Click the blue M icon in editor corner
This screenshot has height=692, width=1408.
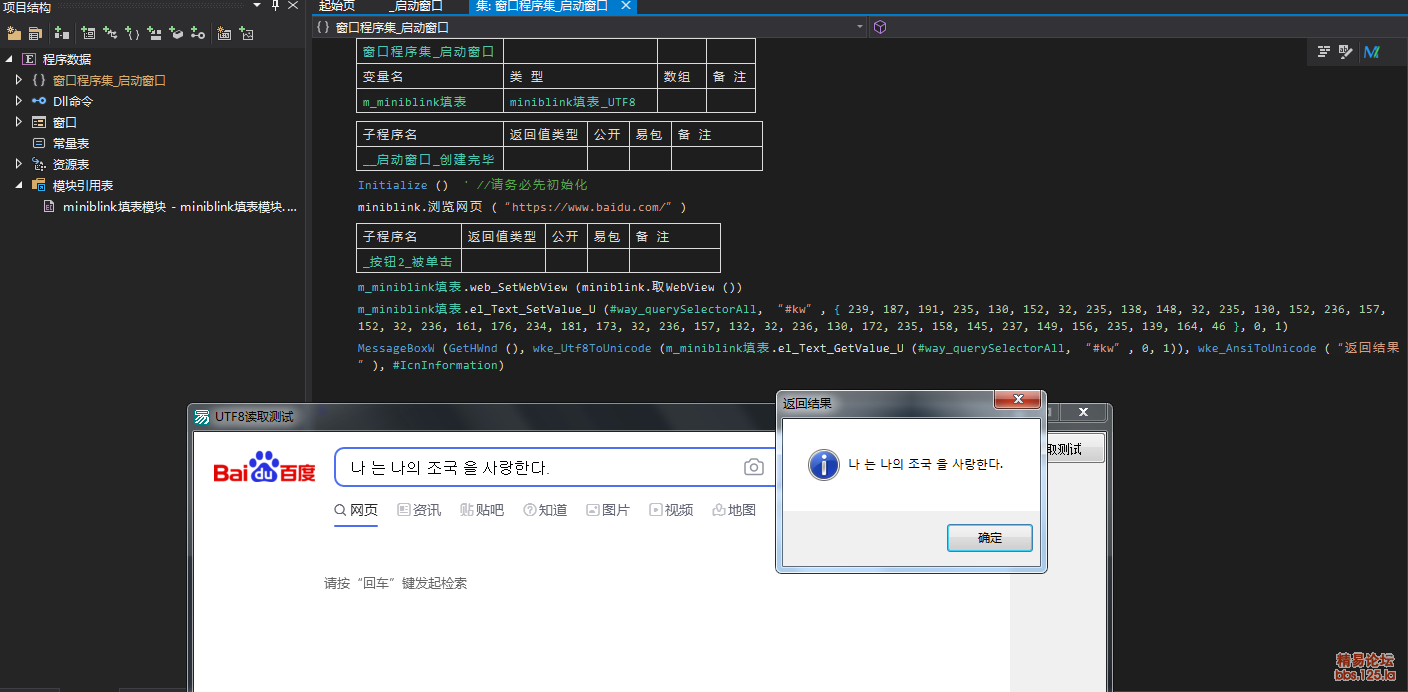(1372, 52)
